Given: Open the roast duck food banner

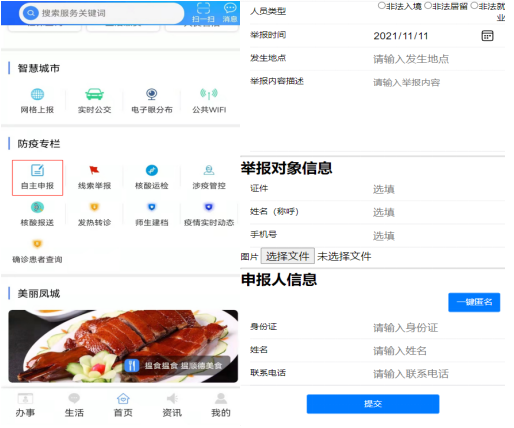Looking at the screenshot, I should [x=123, y=346].
